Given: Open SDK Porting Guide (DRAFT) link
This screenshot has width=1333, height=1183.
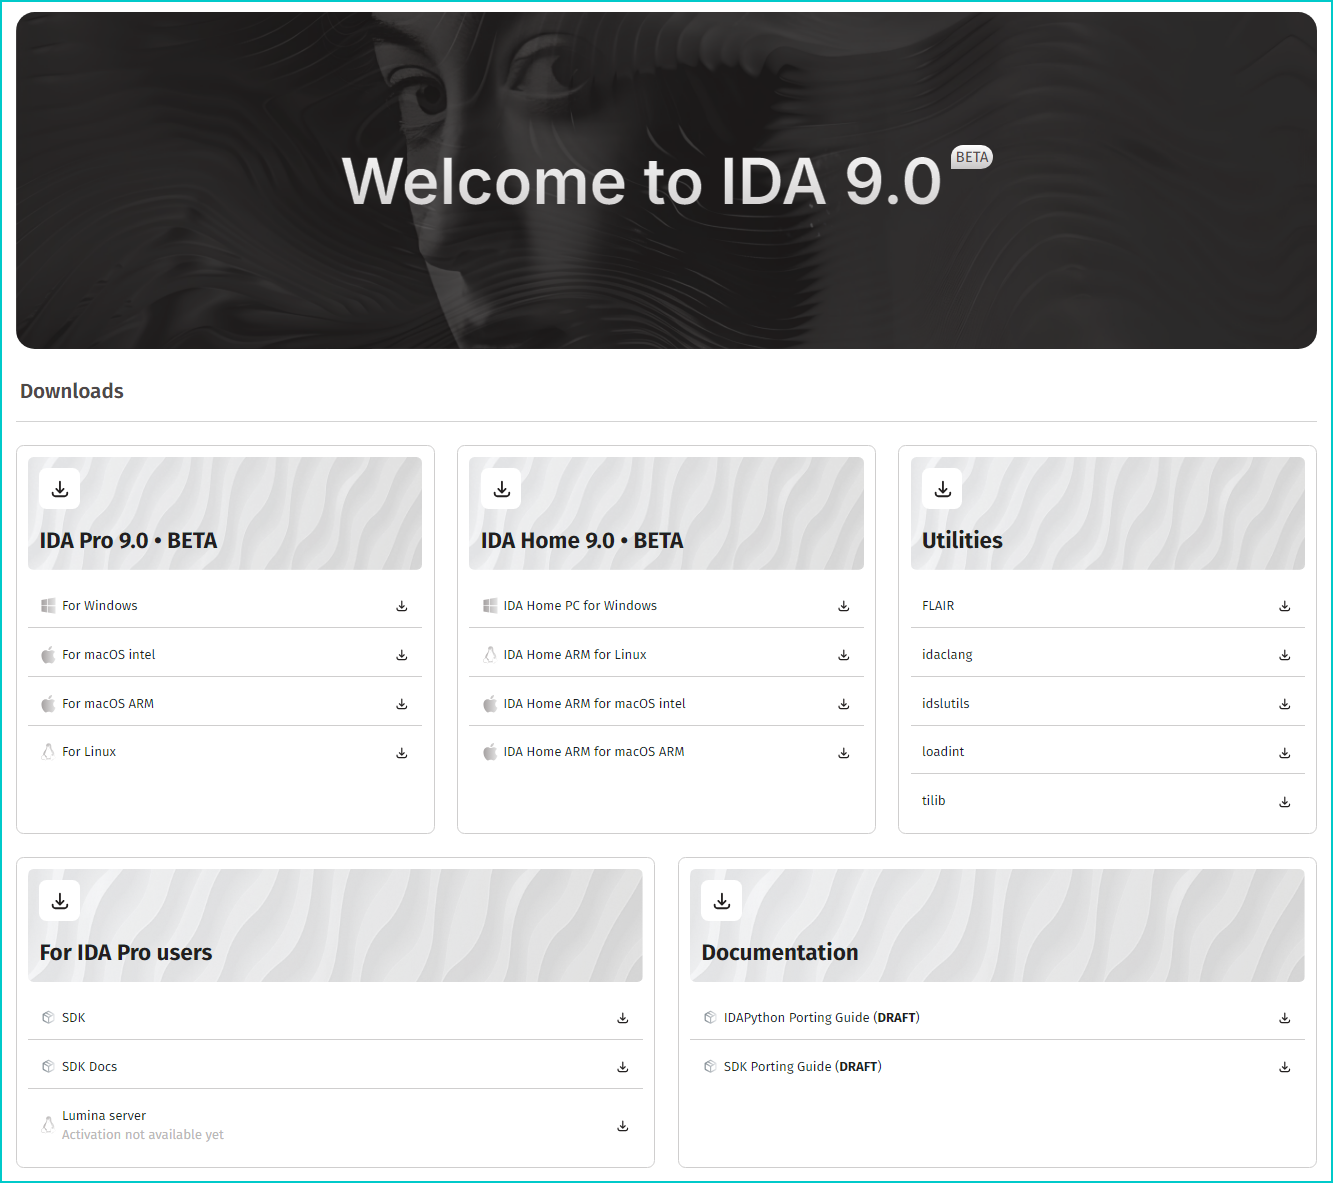Looking at the screenshot, I should tap(803, 1067).
